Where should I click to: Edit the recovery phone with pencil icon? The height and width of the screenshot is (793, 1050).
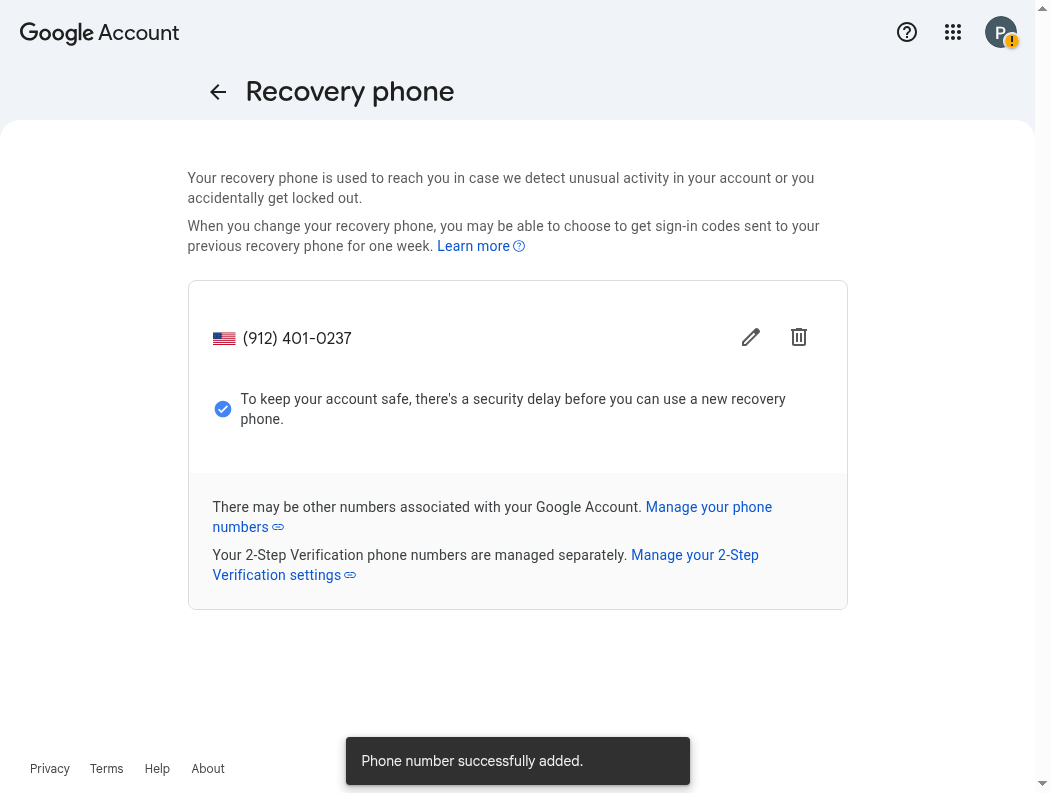tap(751, 337)
